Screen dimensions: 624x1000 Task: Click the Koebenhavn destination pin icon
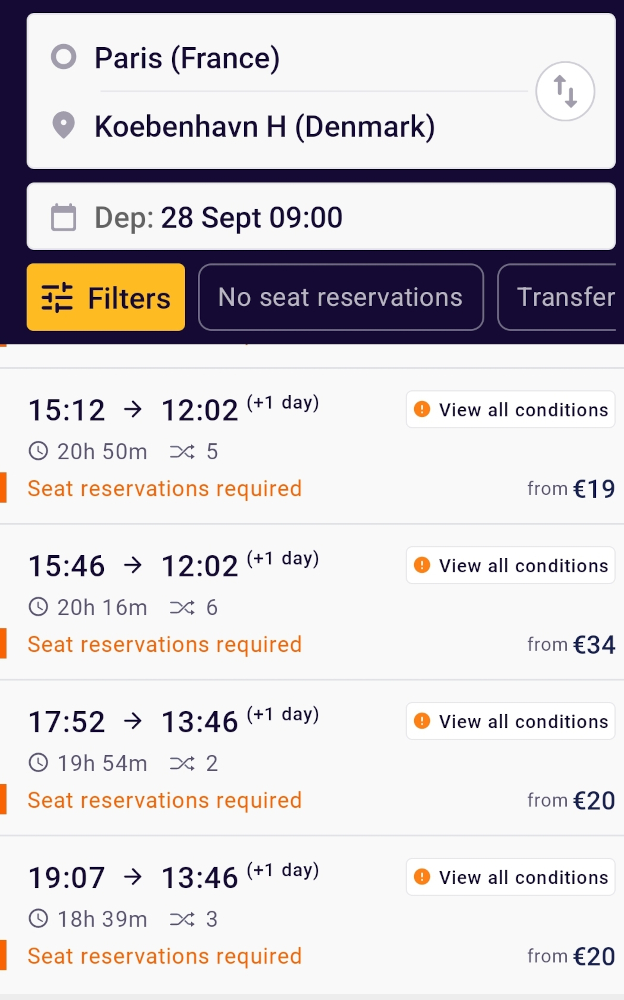coord(64,127)
